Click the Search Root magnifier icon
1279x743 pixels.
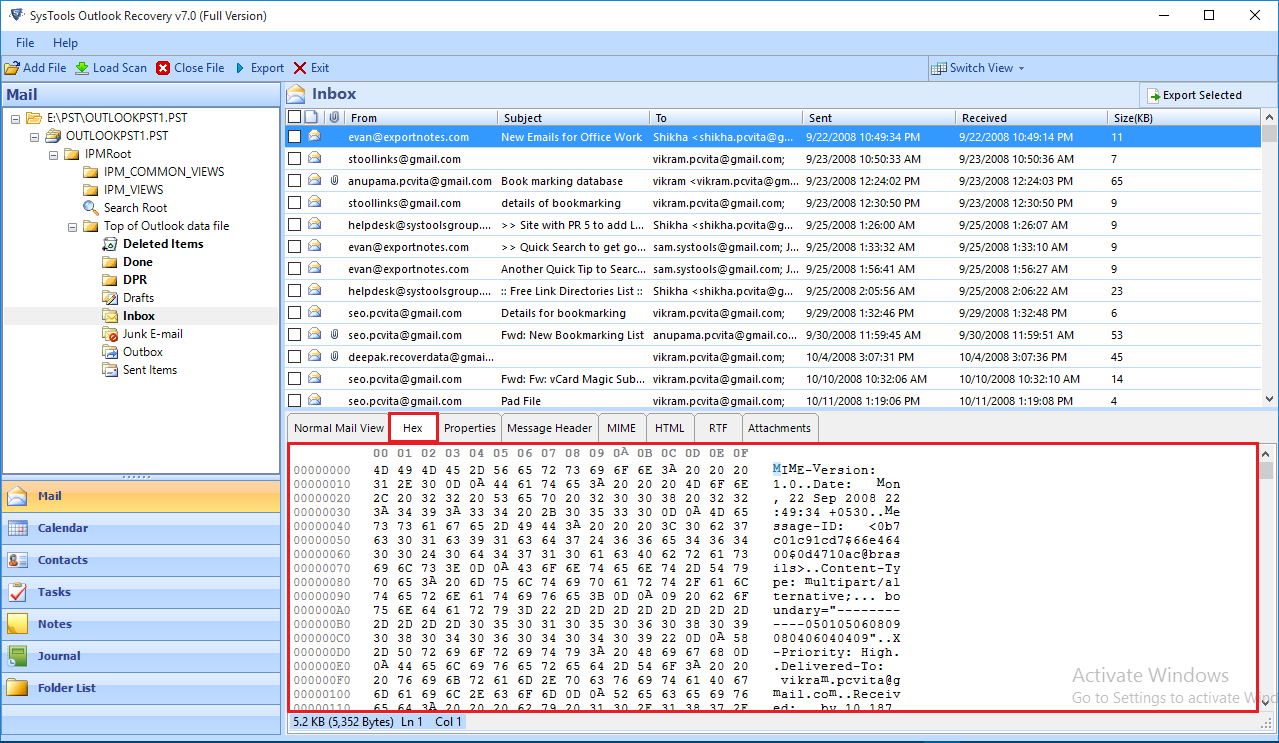tap(91, 208)
